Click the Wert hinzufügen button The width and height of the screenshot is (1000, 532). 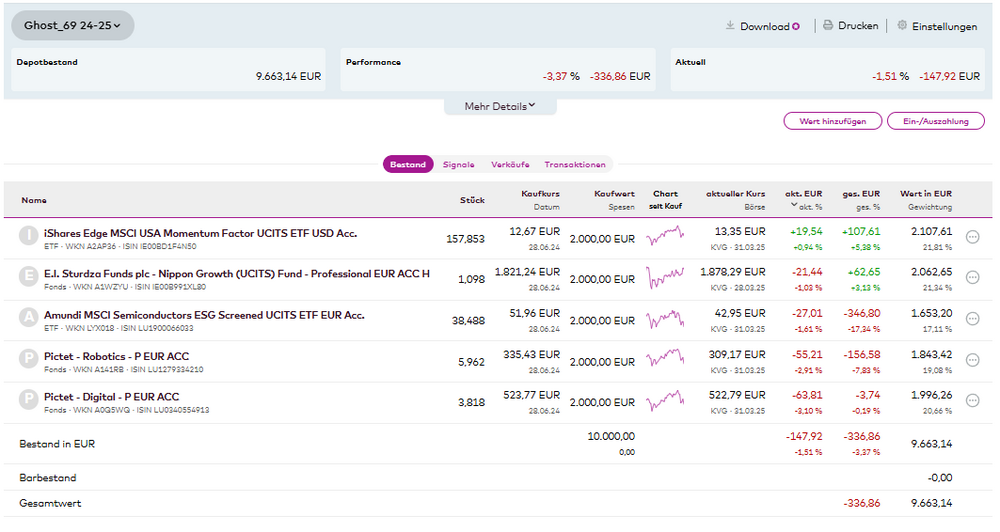832,121
